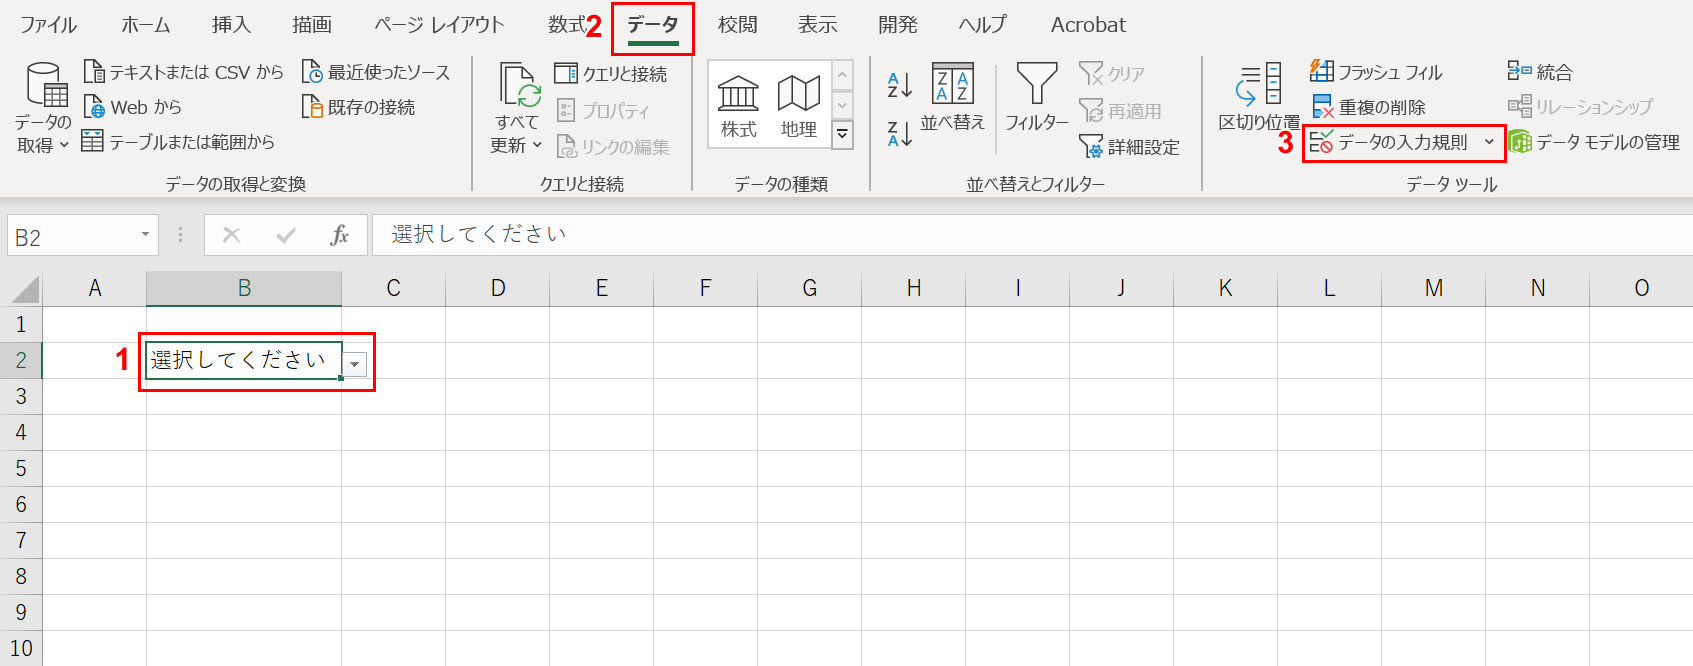Viewport: 1693px width, 666px height.
Task: Expand データの入力規則 dropdown arrow
Action: click(1489, 142)
